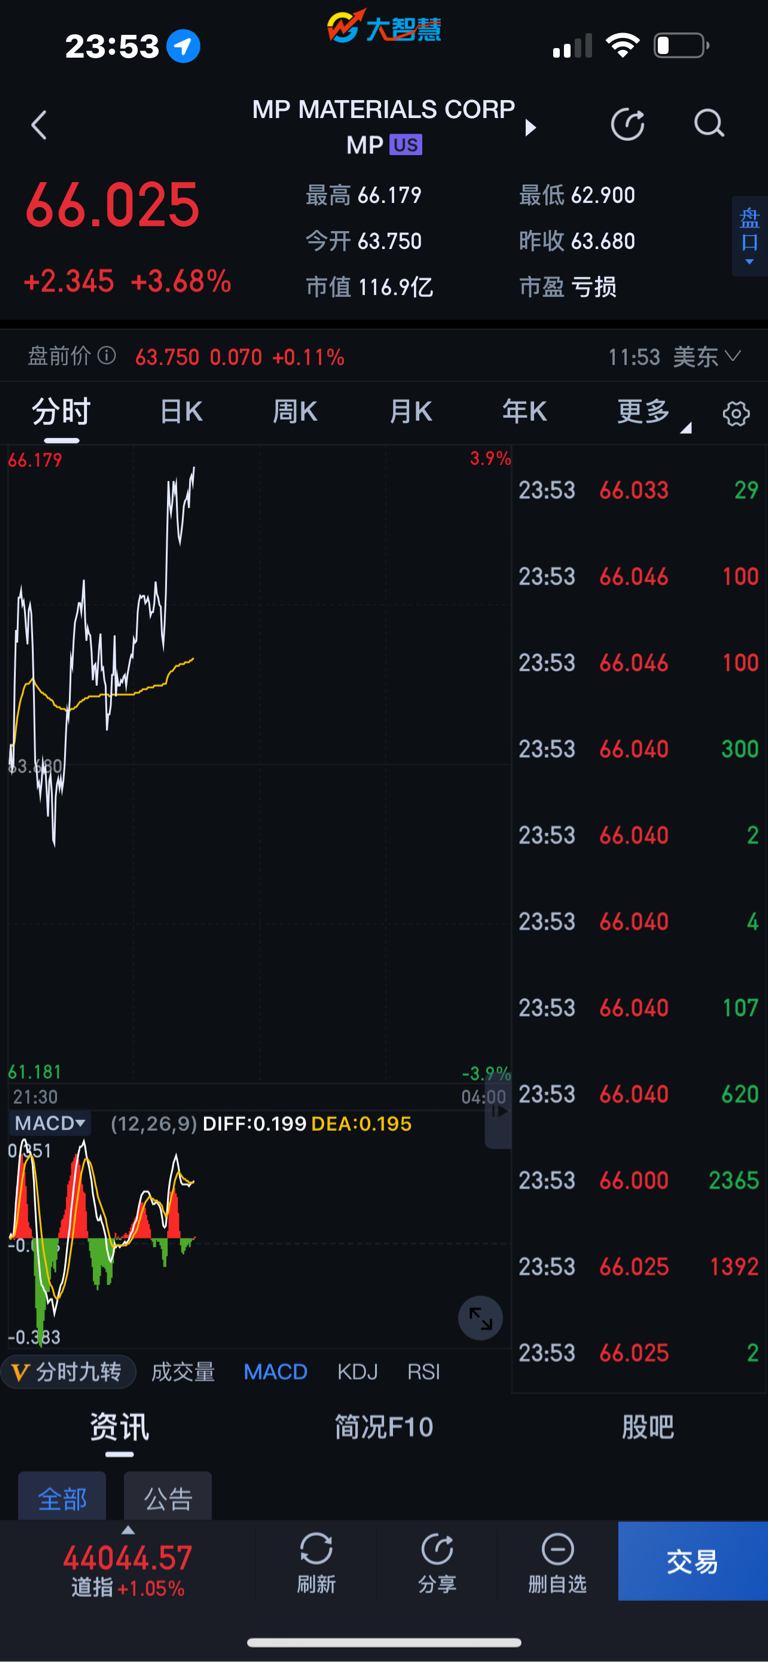Tap the trade row with volume 2365
The height and width of the screenshot is (1662, 768).
coord(639,1180)
